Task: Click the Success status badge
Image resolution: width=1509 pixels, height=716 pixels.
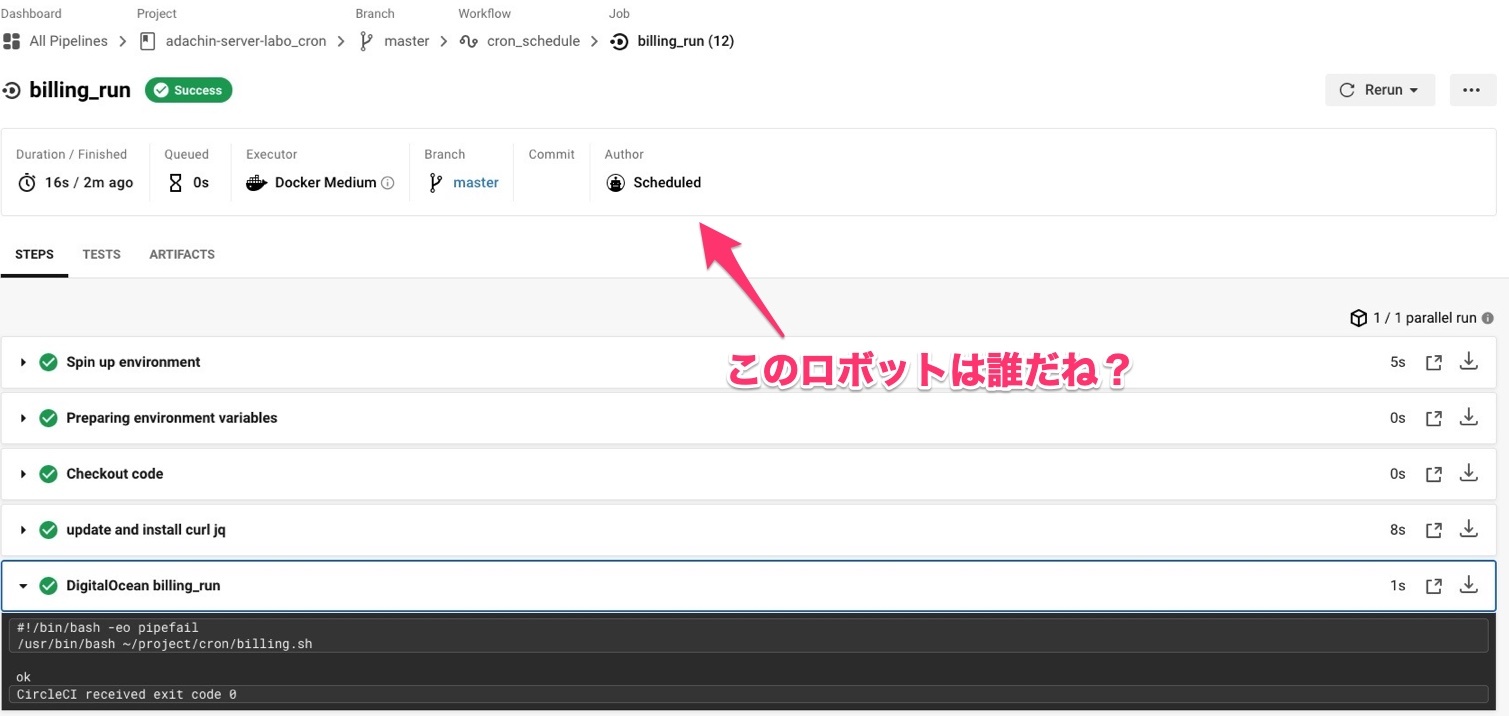Action: tap(188, 90)
